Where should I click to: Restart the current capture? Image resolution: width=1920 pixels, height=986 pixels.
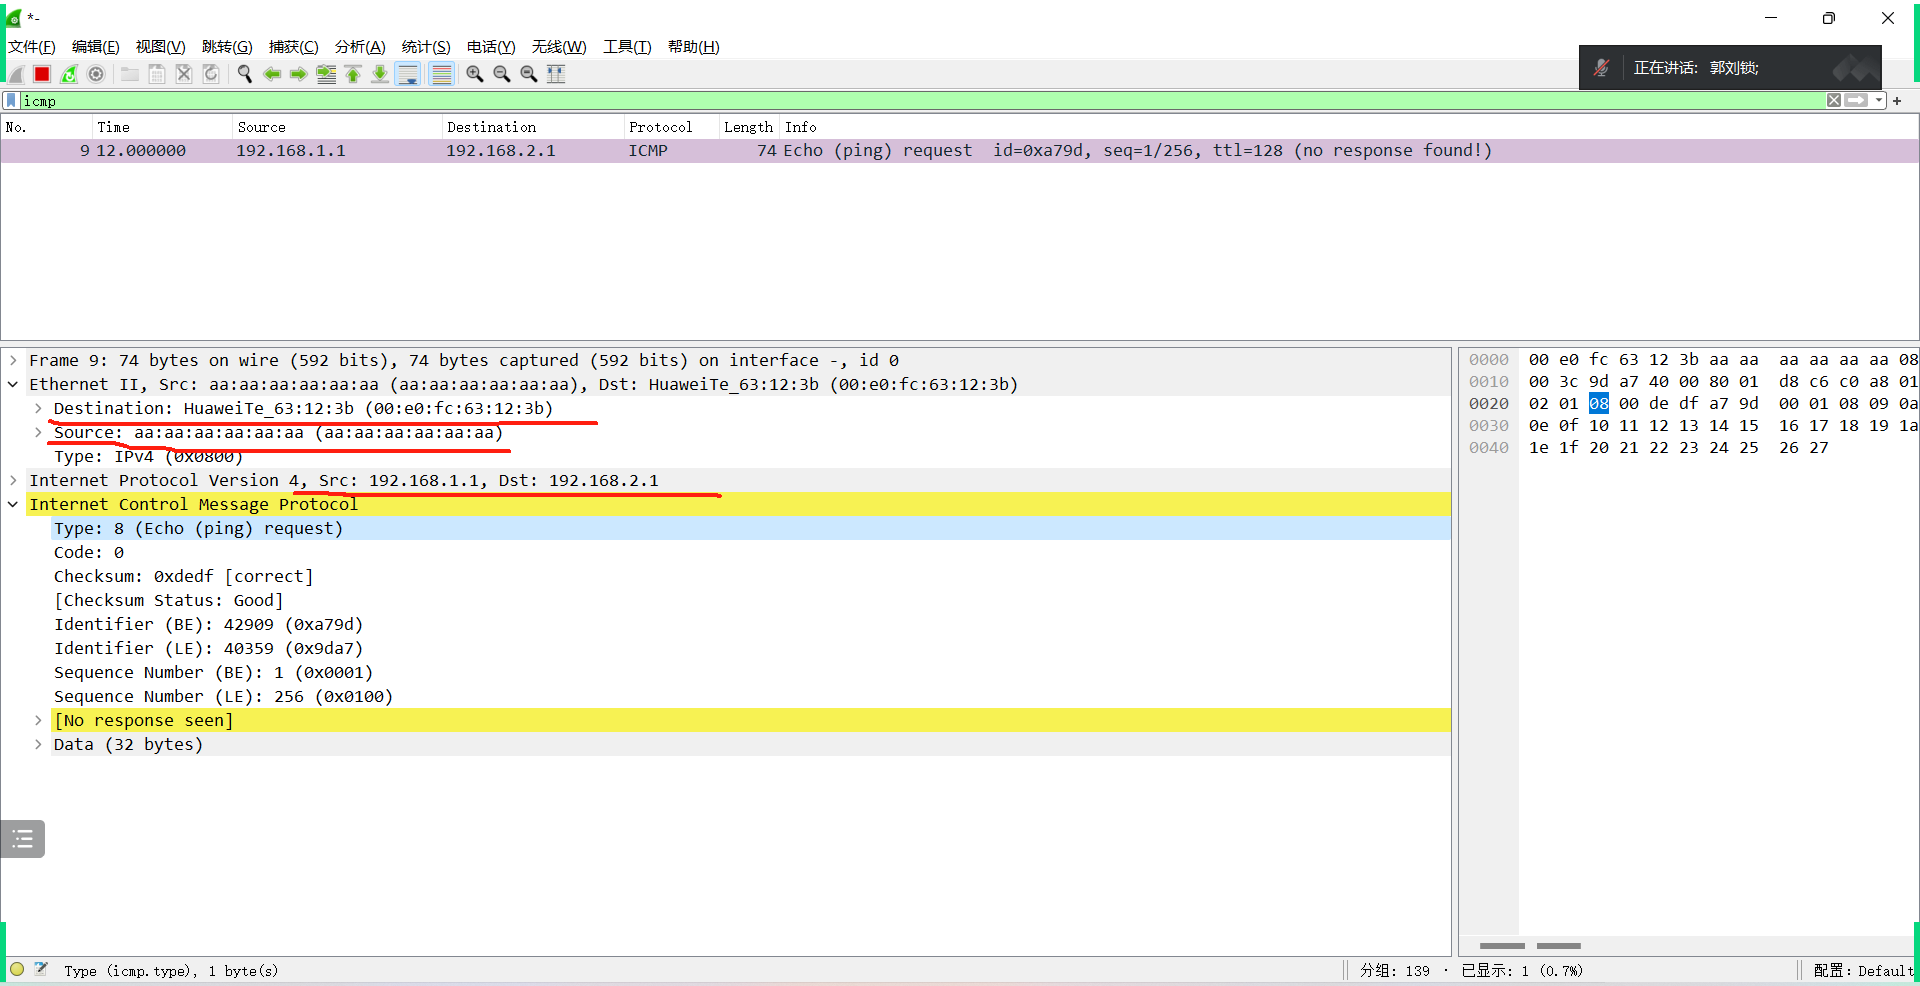coord(69,74)
